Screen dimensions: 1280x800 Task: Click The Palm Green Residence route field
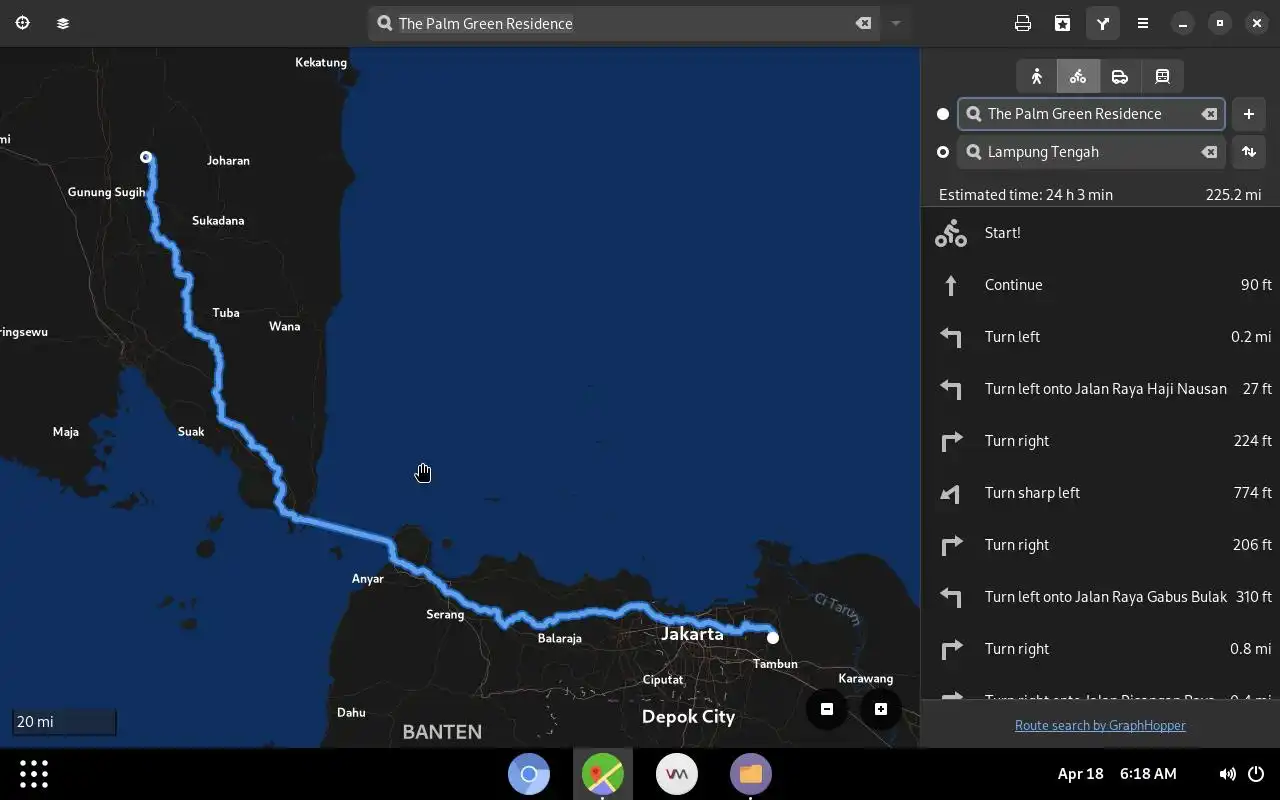click(x=1091, y=114)
